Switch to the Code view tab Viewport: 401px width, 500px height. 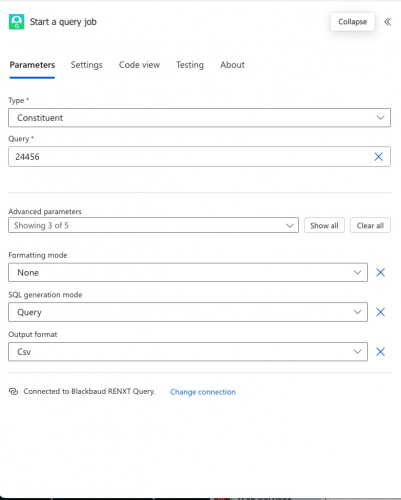[x=139, y=65]
